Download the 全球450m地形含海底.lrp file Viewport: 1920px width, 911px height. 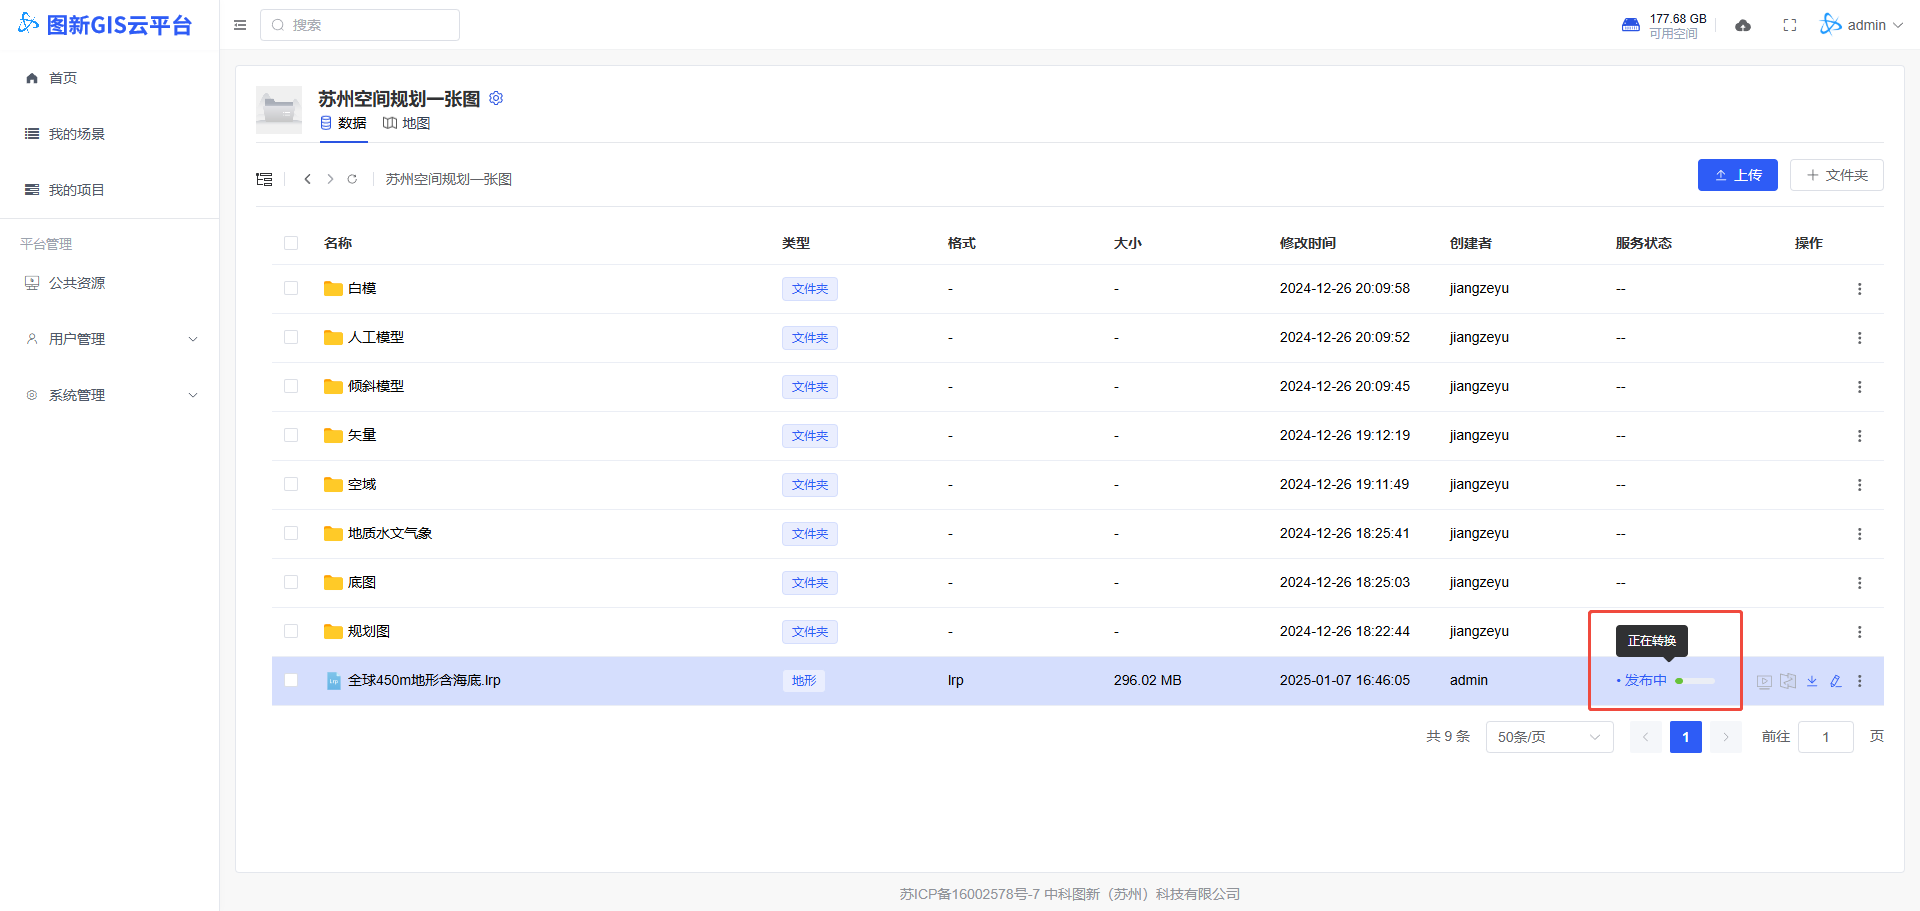point(1811,681)
